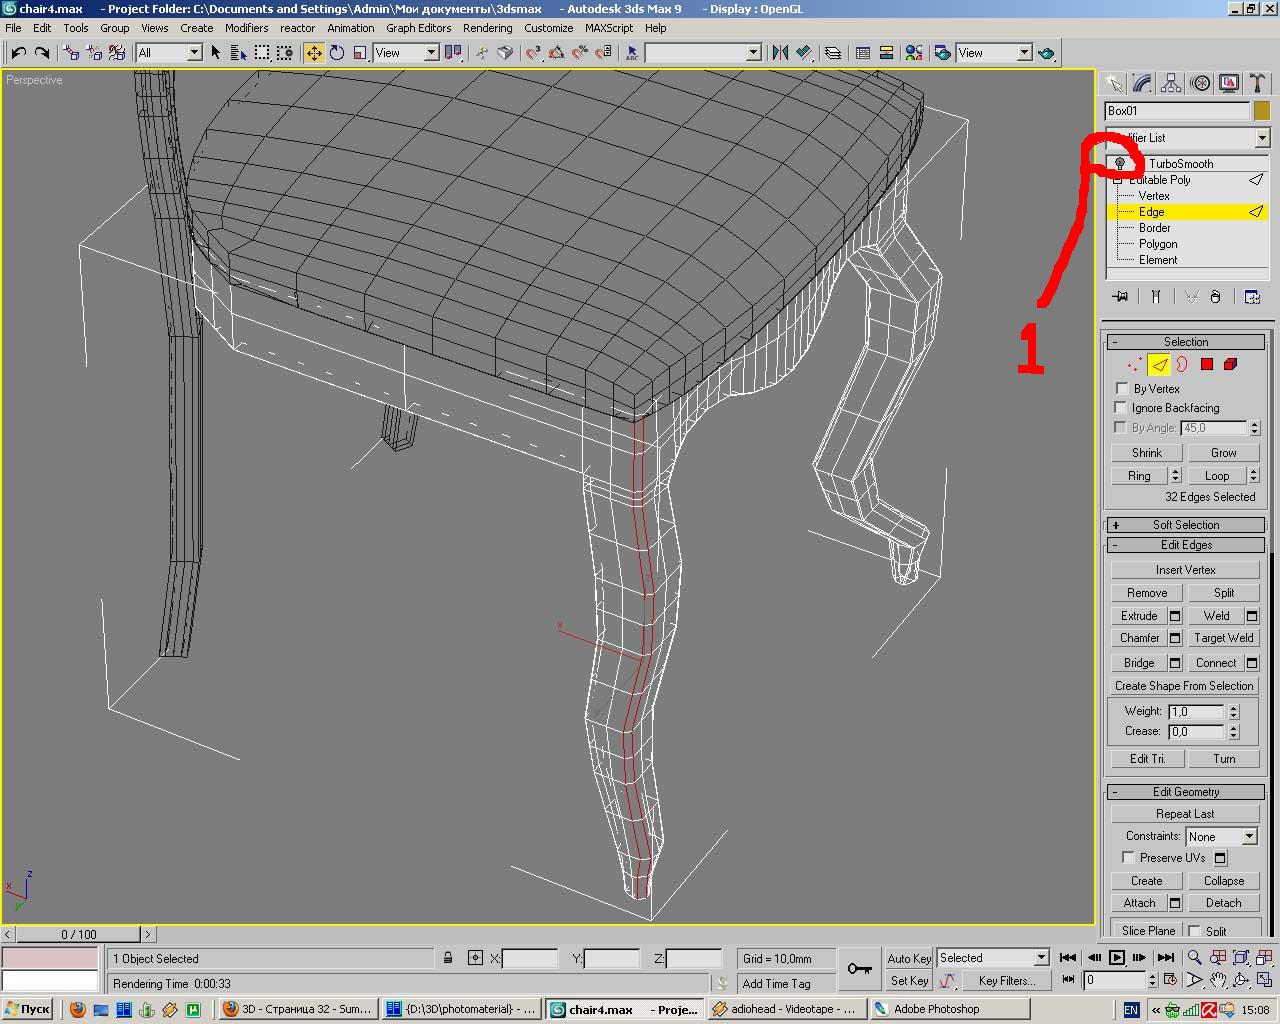Select the Select and Move tool
This screenshot has height=1024, width=1280.
(x=314, y=53)
